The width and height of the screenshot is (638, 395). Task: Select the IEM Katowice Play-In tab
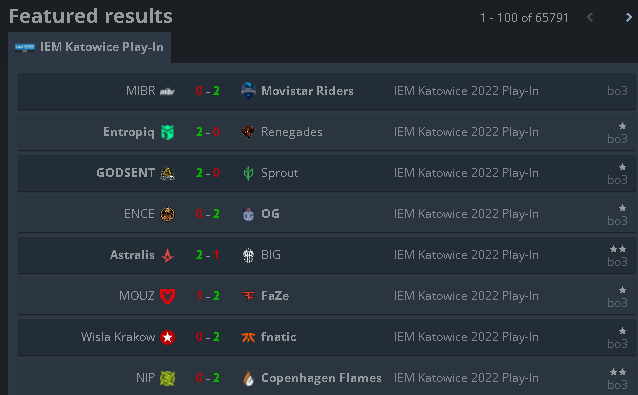[x=90, y=47]
